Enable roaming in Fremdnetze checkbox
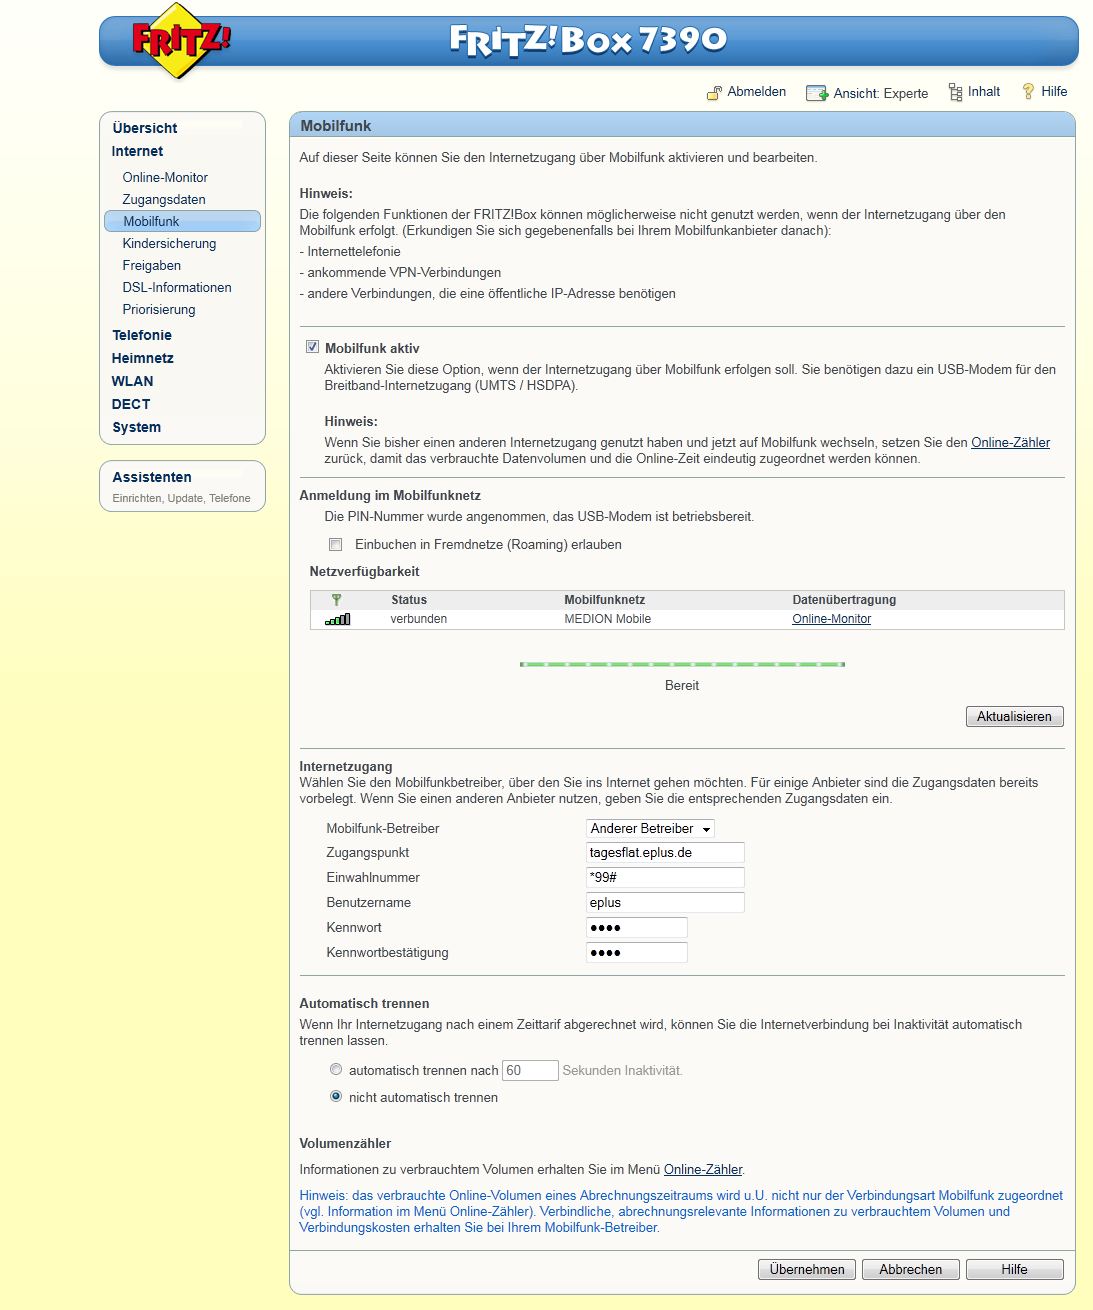The image size is (1093, 1310). [336, 545]
